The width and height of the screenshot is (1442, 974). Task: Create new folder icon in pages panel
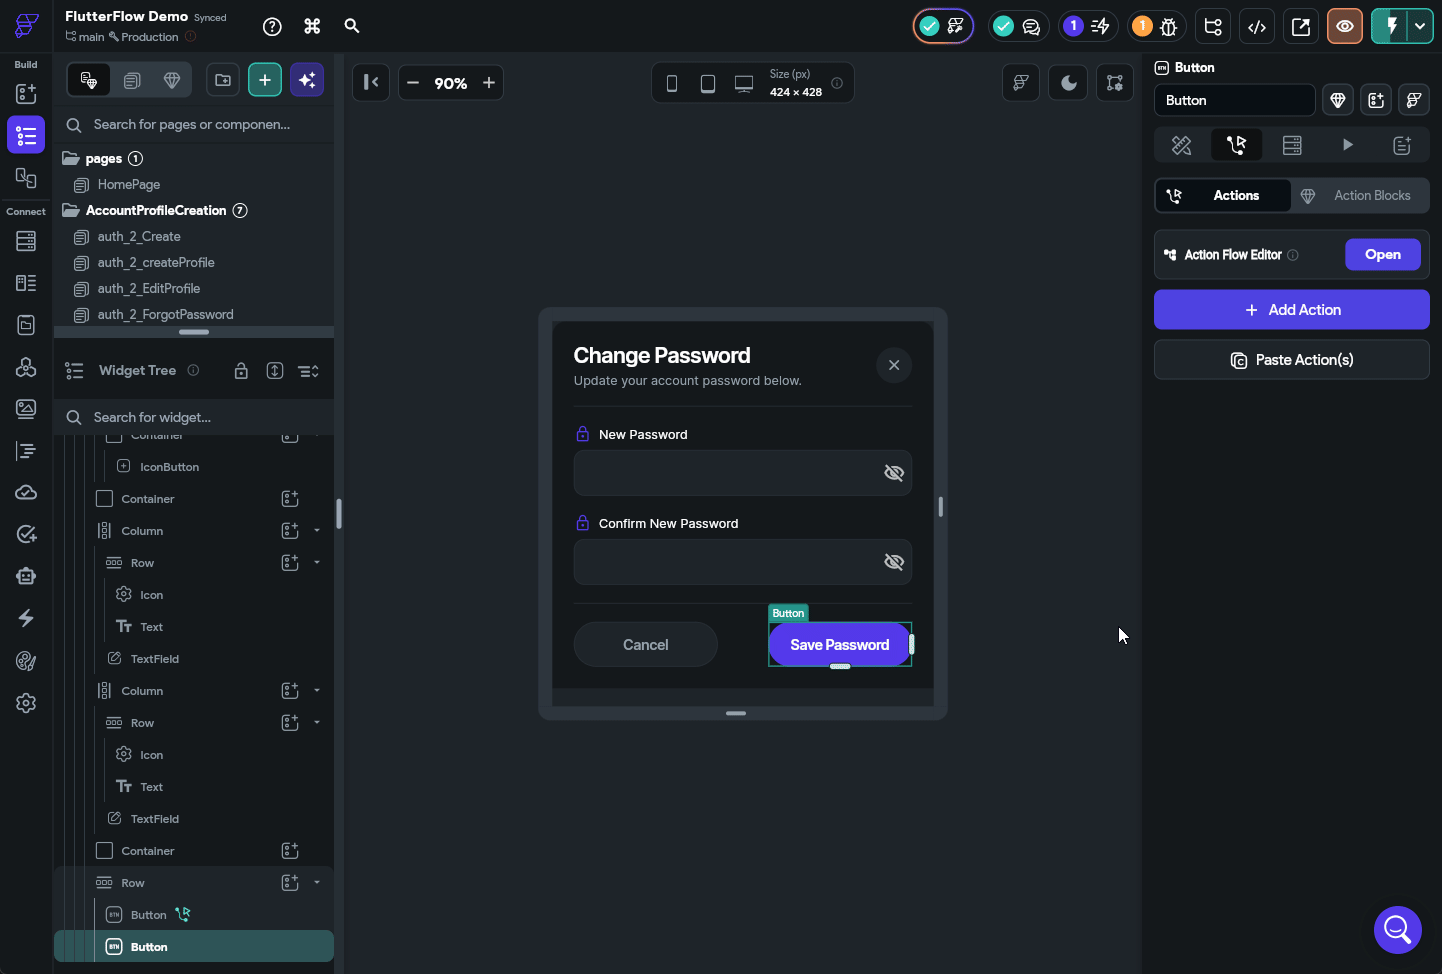pyautogui.click(x=223, y=80)
